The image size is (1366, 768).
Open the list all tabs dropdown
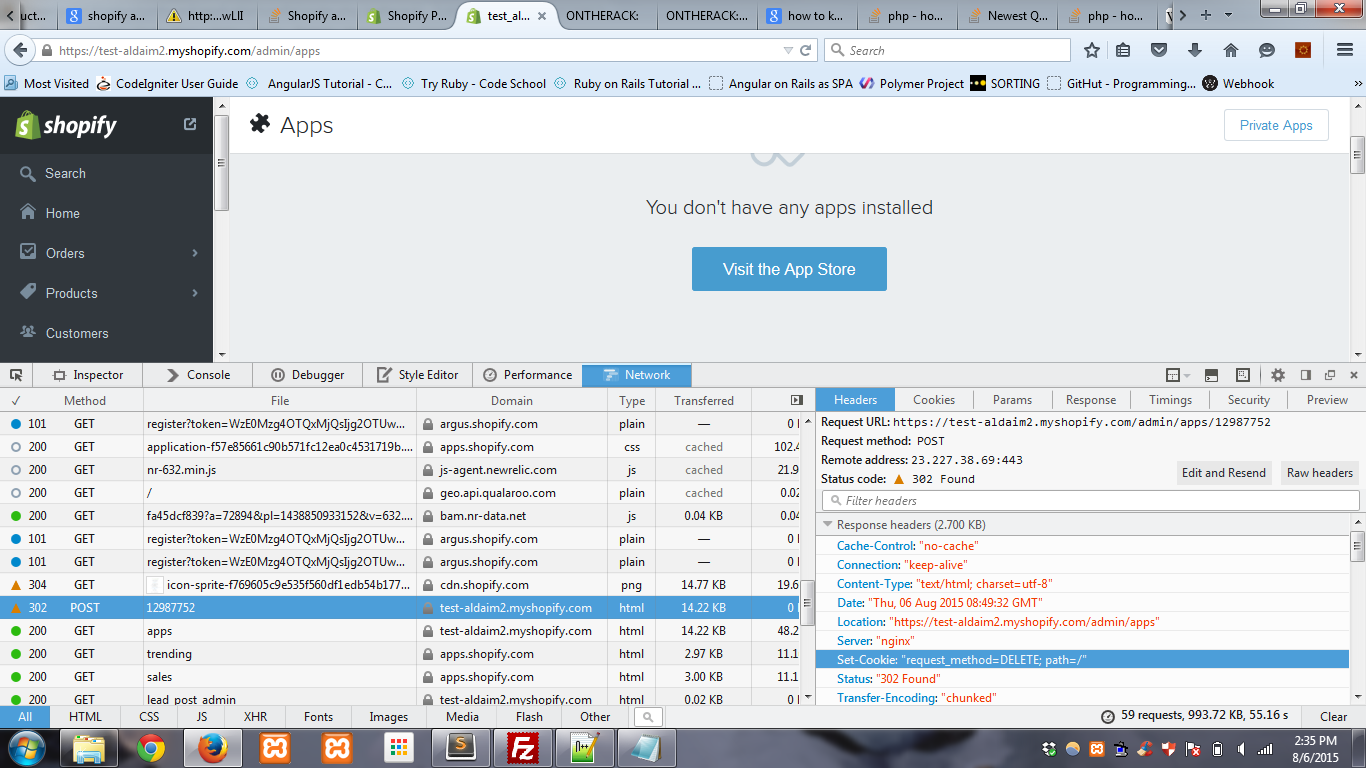click(x=1227, y=15)
